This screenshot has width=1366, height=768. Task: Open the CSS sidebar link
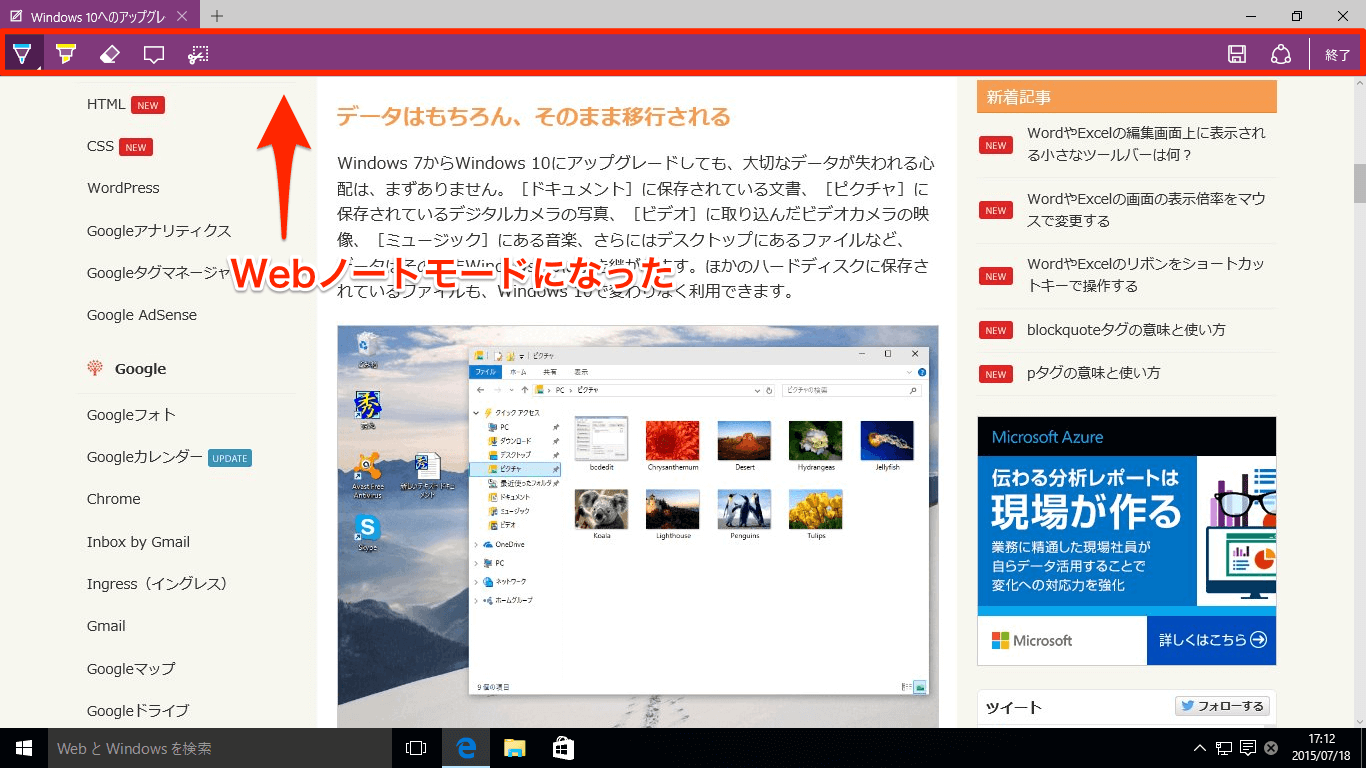pos(100,146)
